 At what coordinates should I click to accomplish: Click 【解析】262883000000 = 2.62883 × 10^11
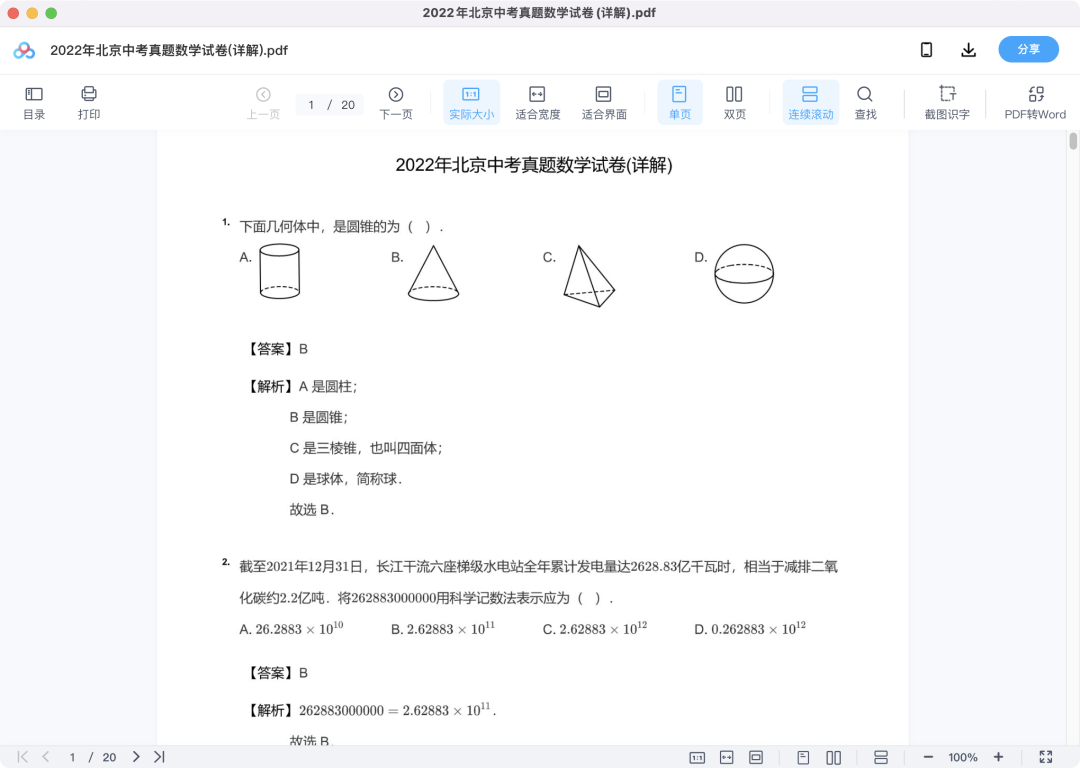371,710
